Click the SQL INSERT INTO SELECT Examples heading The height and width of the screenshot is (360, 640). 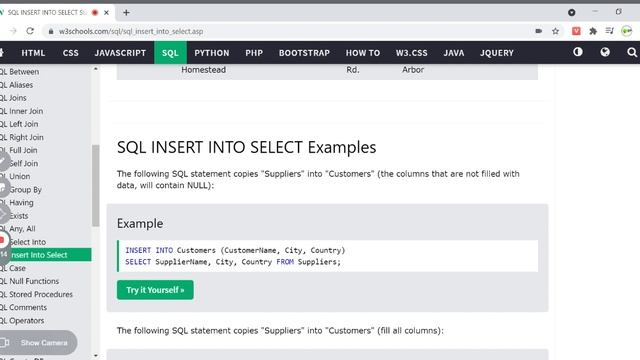[247, 147]
